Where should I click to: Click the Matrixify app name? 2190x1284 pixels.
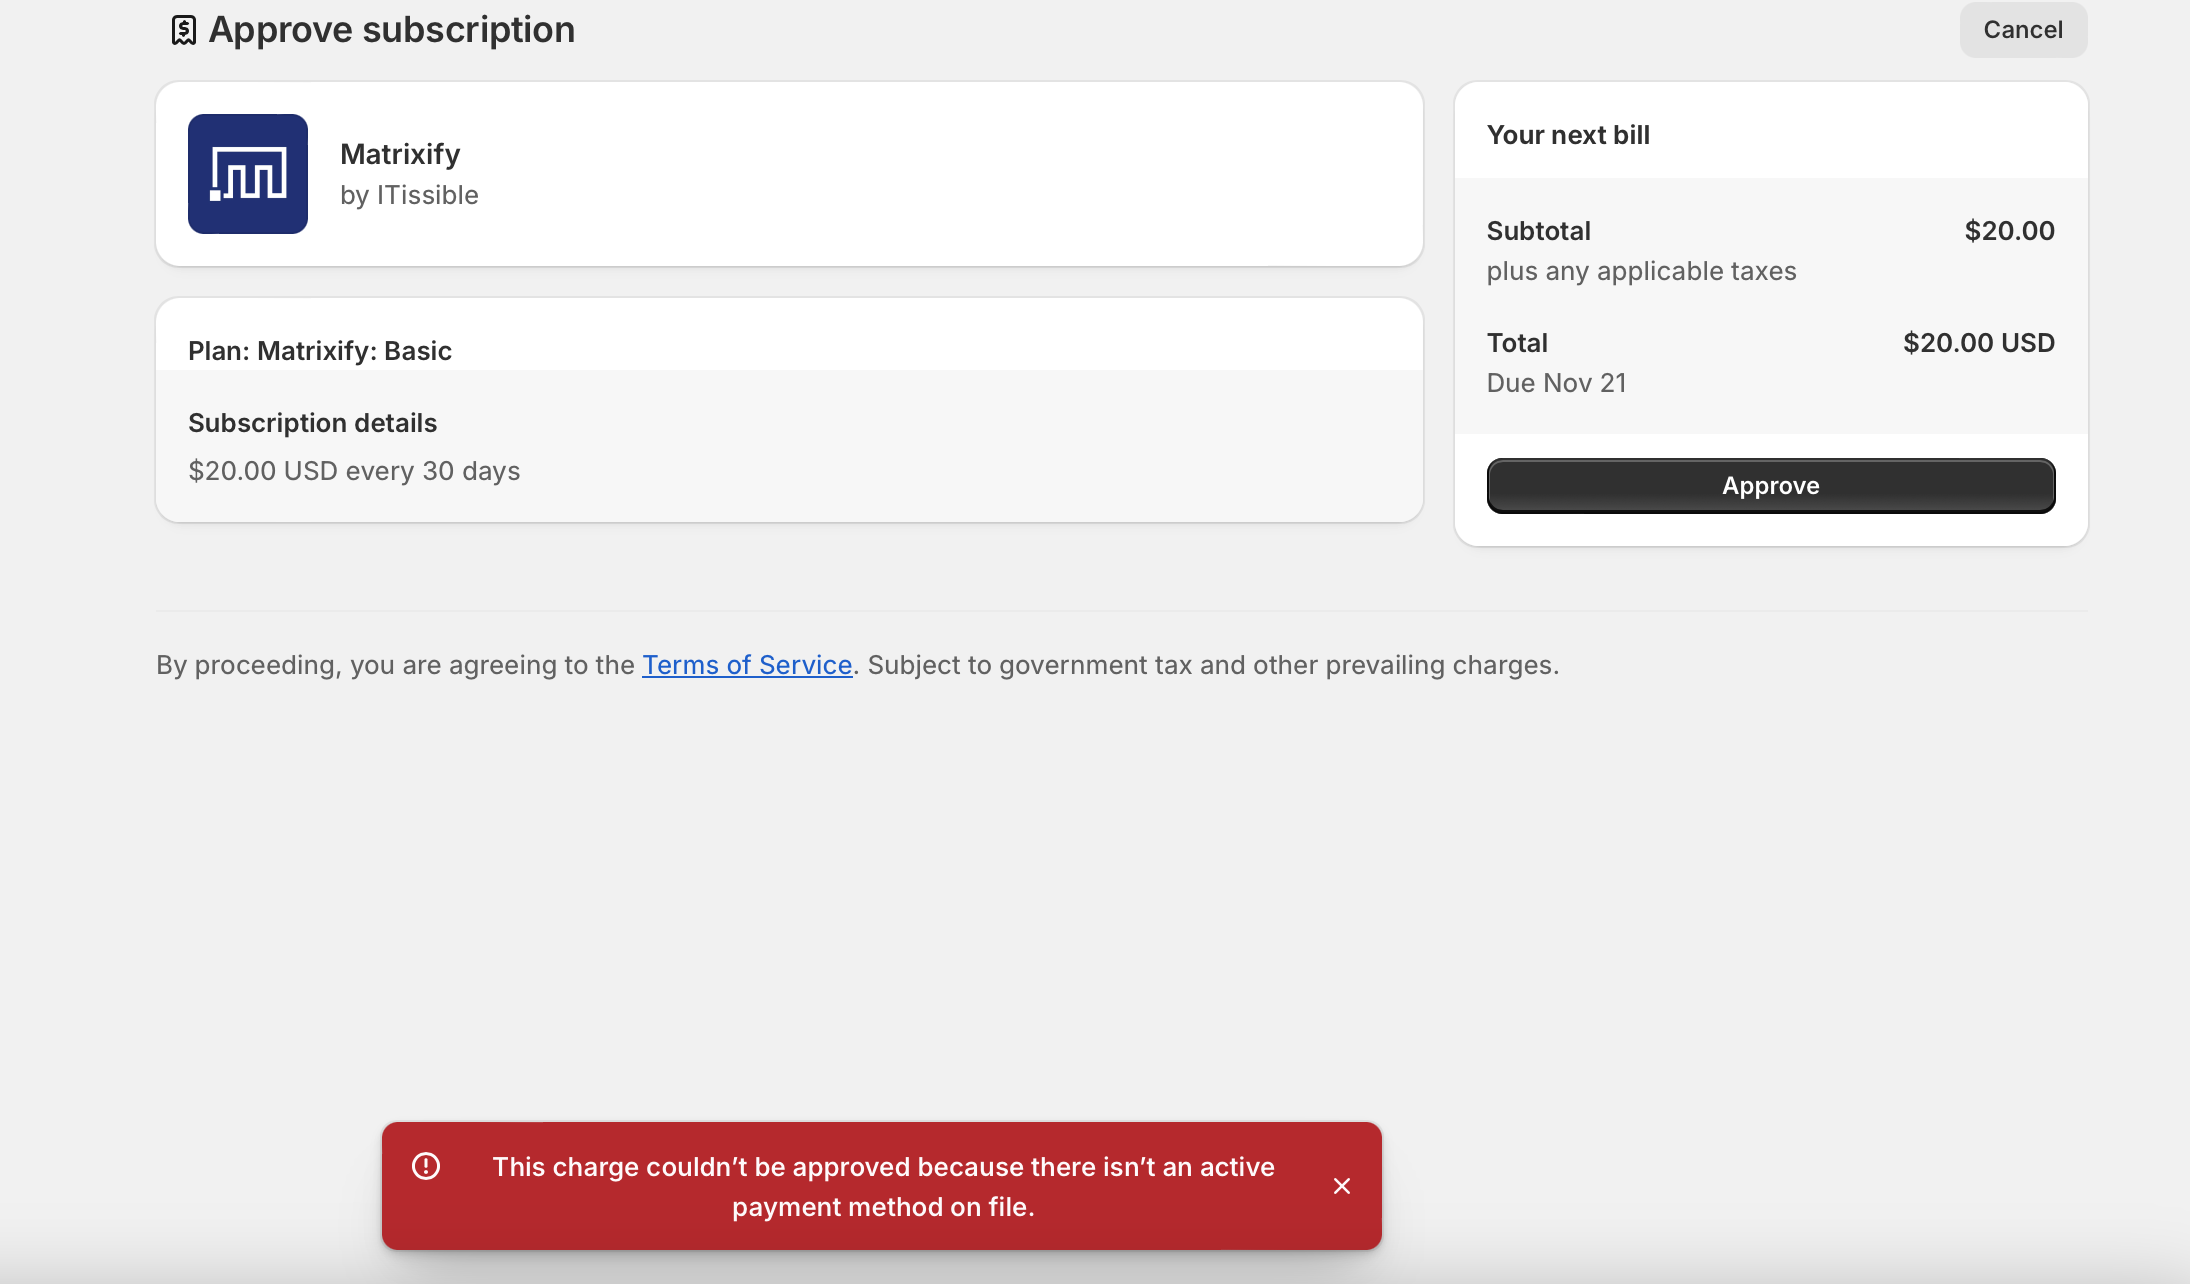[x=400, y=154]
